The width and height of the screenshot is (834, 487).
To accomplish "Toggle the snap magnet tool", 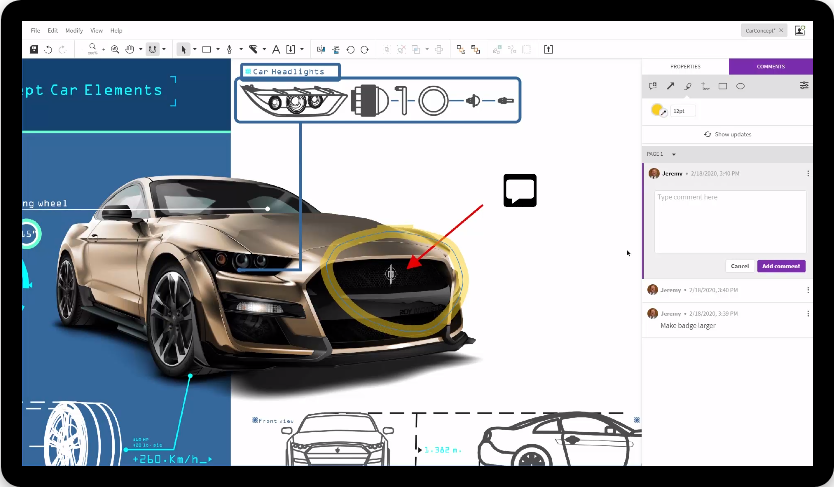I will click(152, 49).
